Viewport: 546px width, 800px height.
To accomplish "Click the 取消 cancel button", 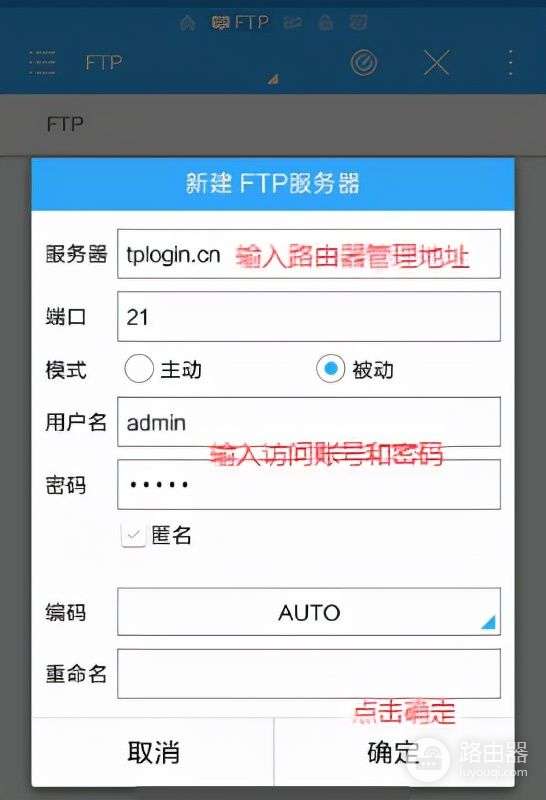I will click(153, 752).
